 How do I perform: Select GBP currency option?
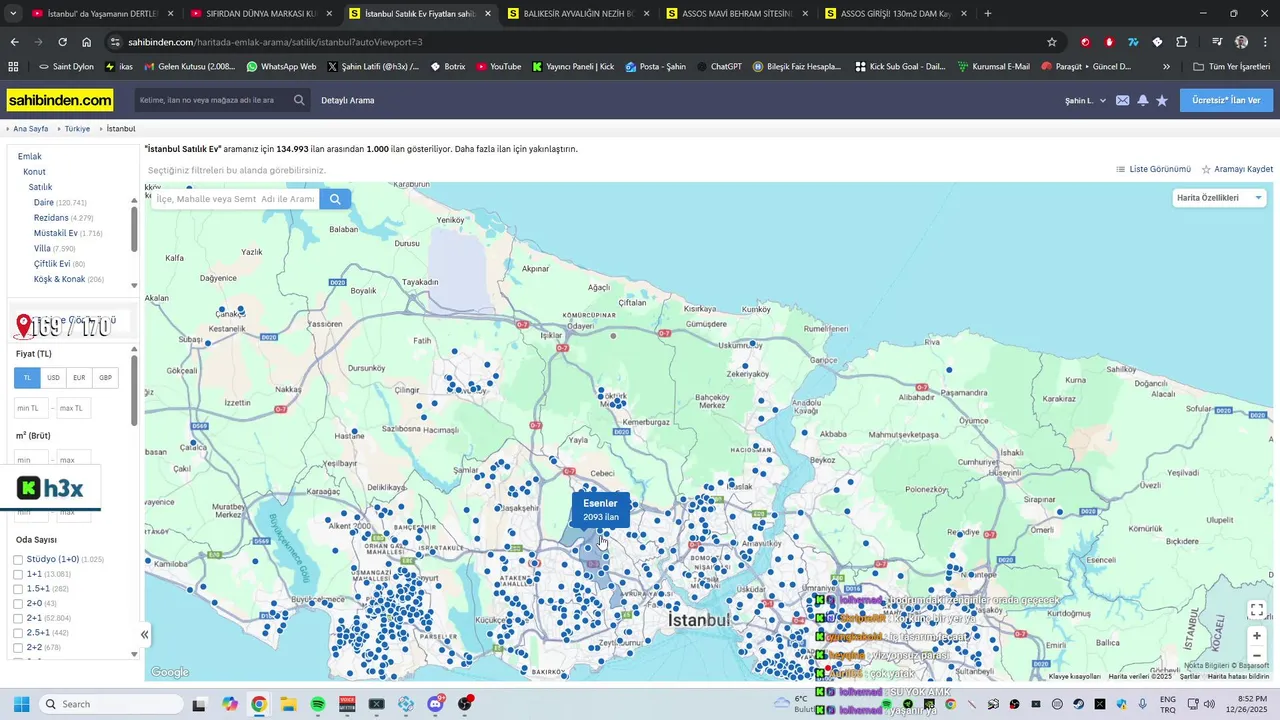[x=105, y=378]
